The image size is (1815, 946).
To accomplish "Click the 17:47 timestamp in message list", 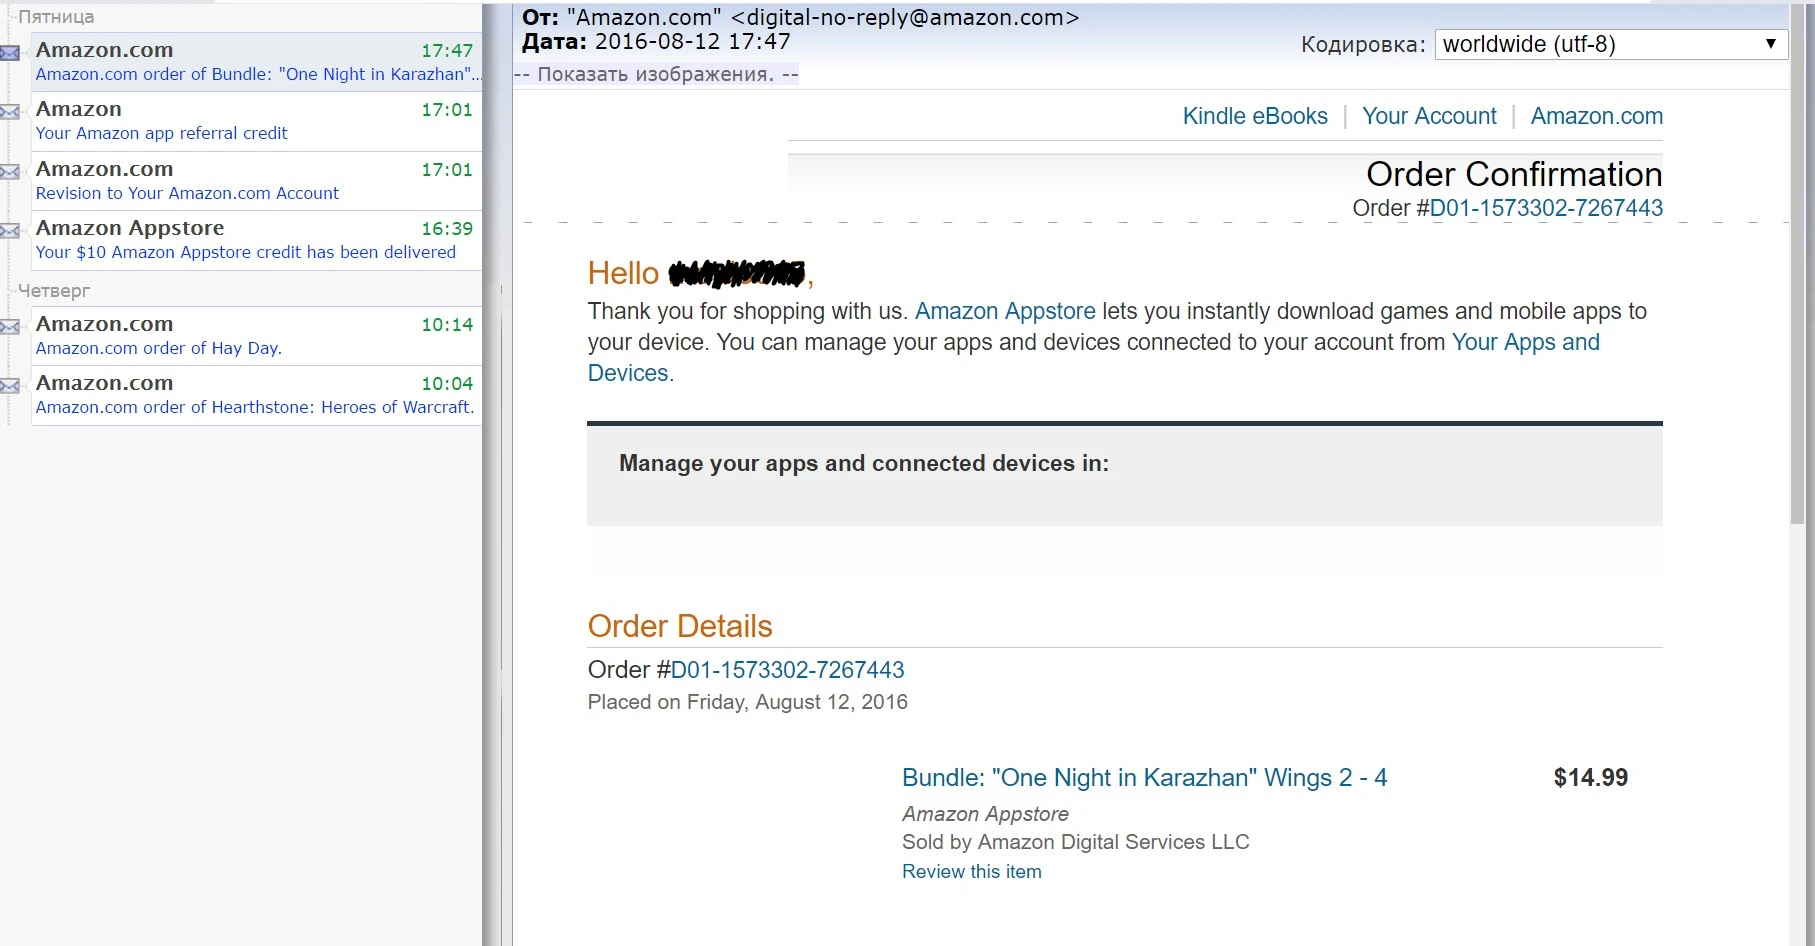I will click(x=447, y=50).
